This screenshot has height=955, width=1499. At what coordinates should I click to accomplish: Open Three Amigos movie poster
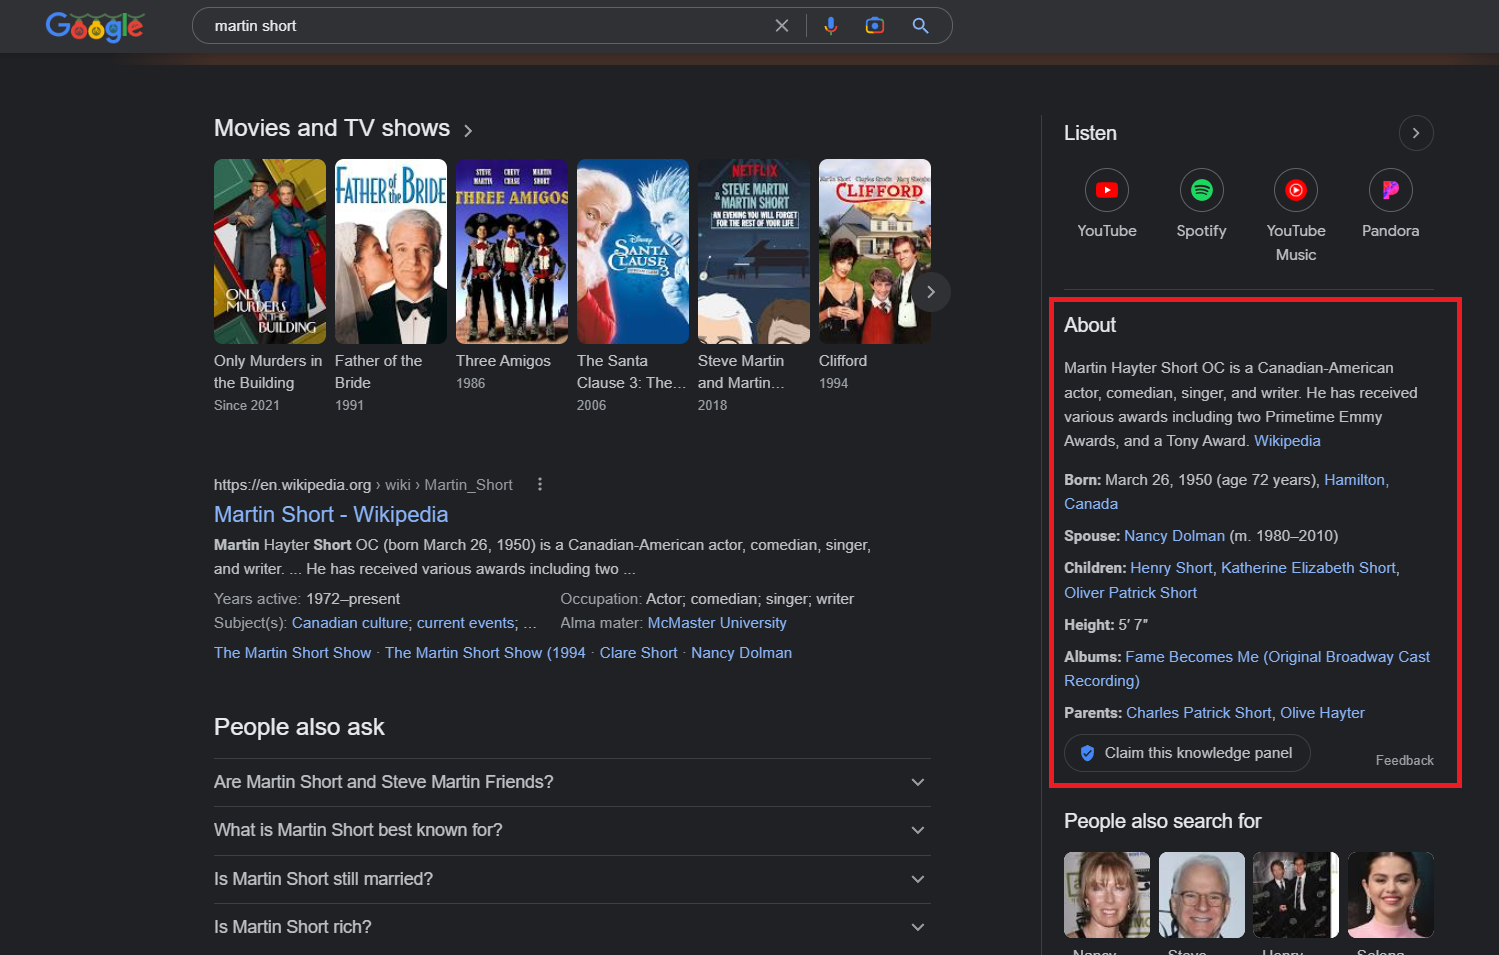click(x=512, y=251)
